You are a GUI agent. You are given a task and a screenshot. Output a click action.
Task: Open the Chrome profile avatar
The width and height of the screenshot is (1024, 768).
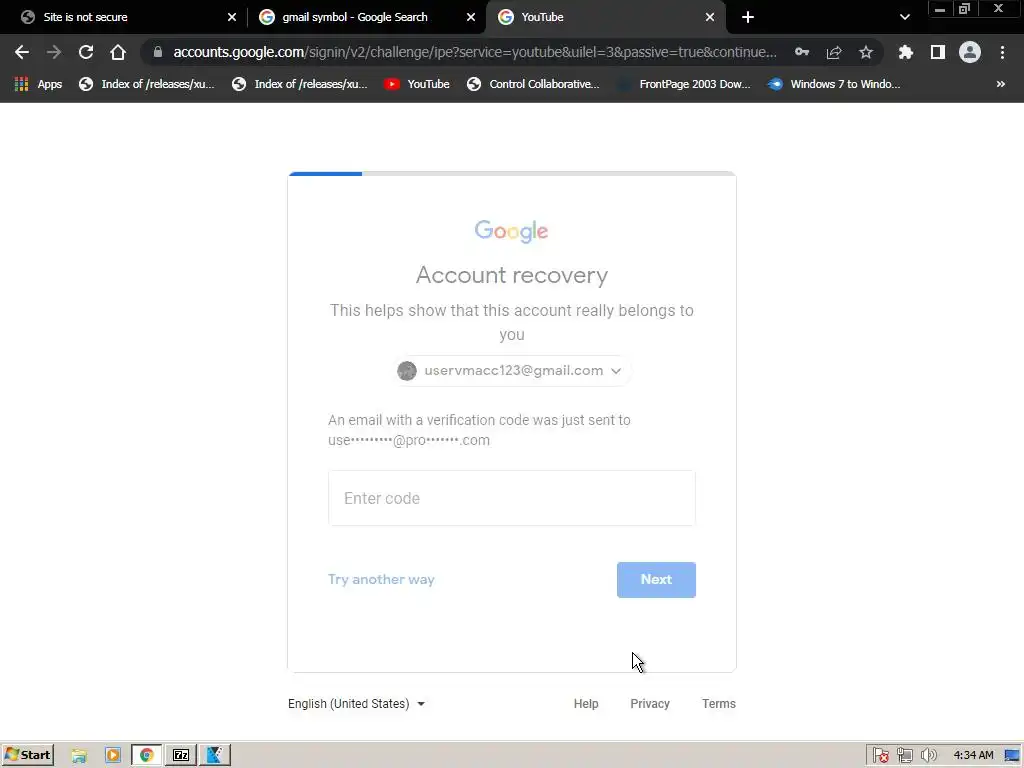970,52
